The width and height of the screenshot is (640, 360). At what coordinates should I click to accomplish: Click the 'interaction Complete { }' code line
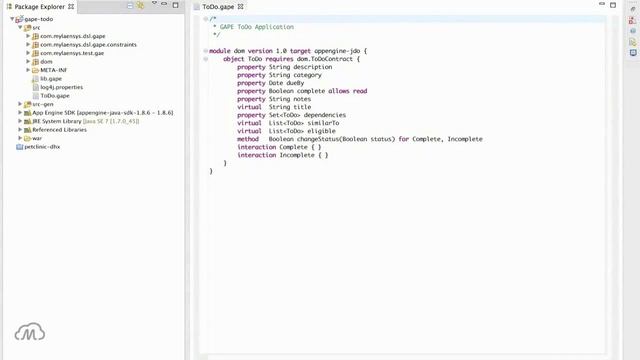279,147
